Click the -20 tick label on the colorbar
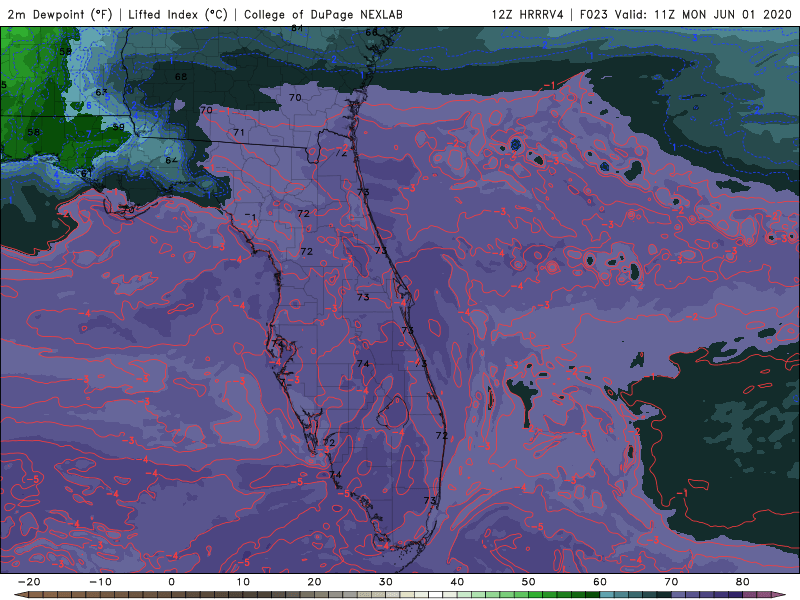 point(29,582)
